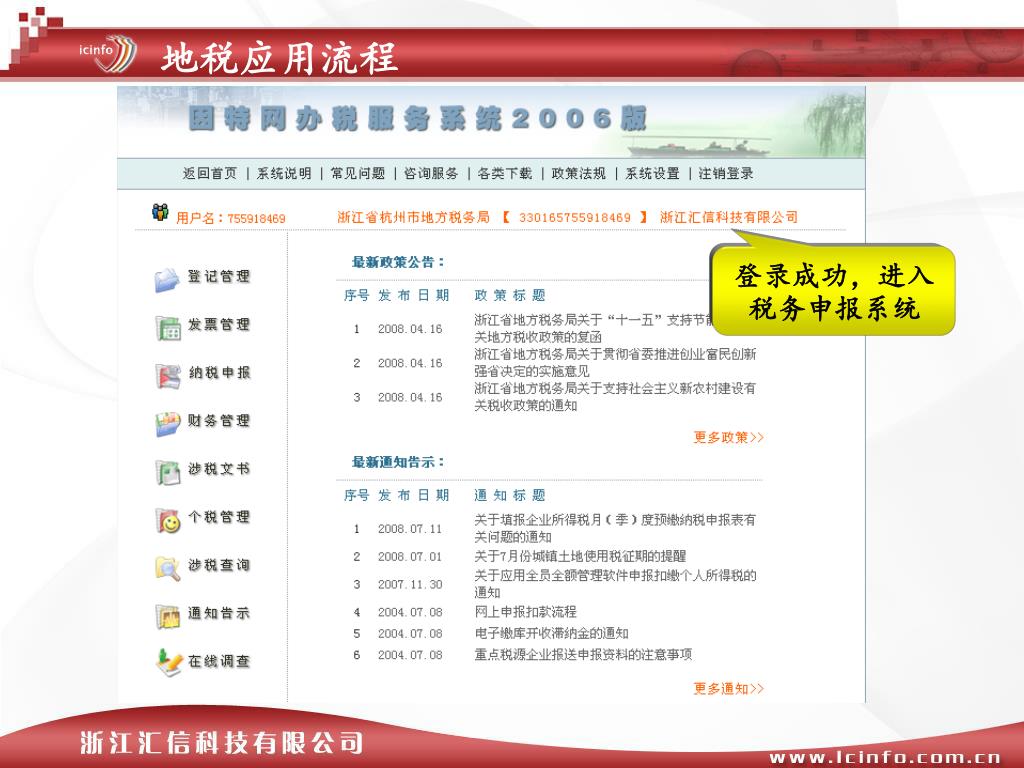
Task: Click the 更多通知>> link
Action: 728,688
